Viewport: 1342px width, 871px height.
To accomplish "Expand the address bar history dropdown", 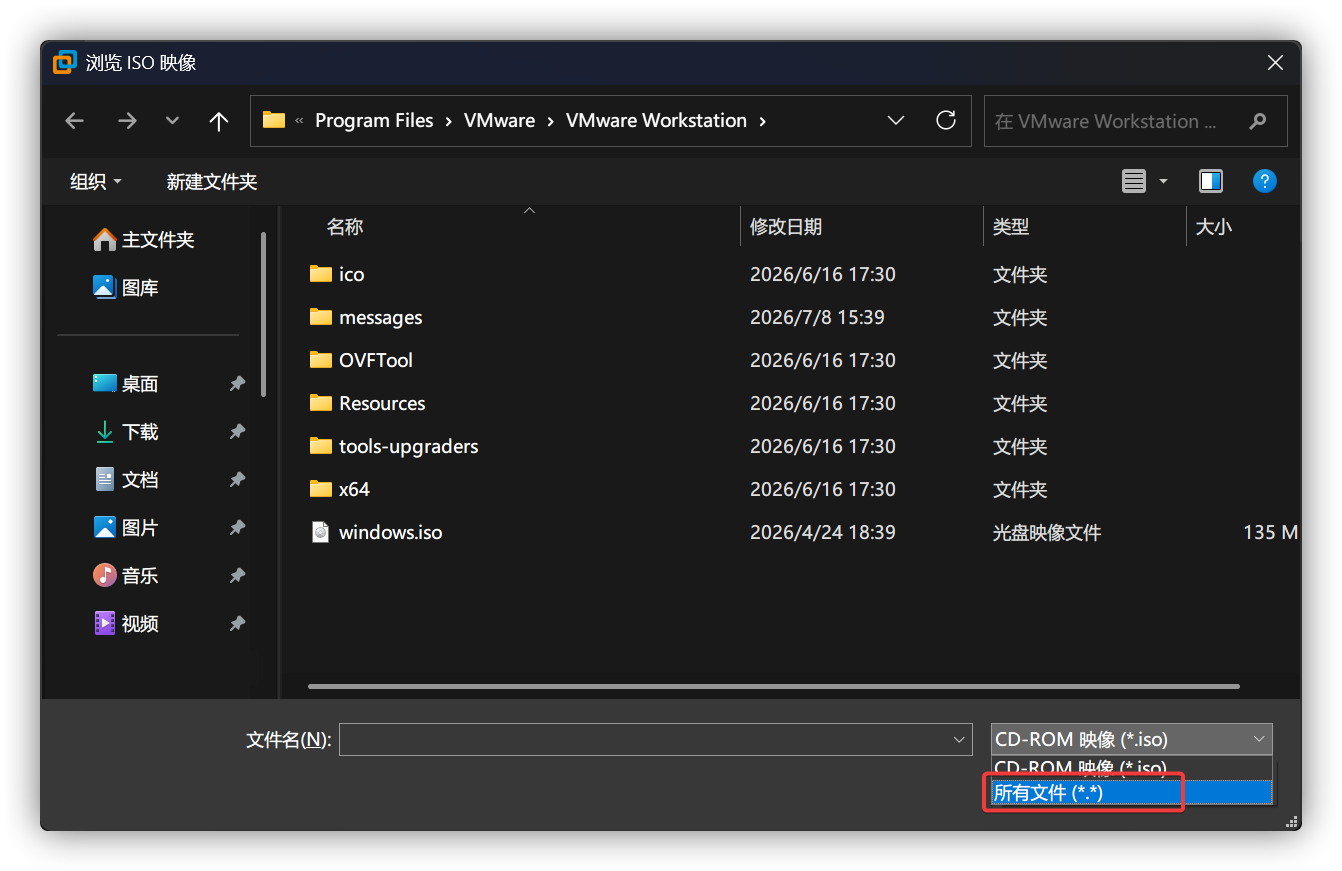I will pos(896,120).
